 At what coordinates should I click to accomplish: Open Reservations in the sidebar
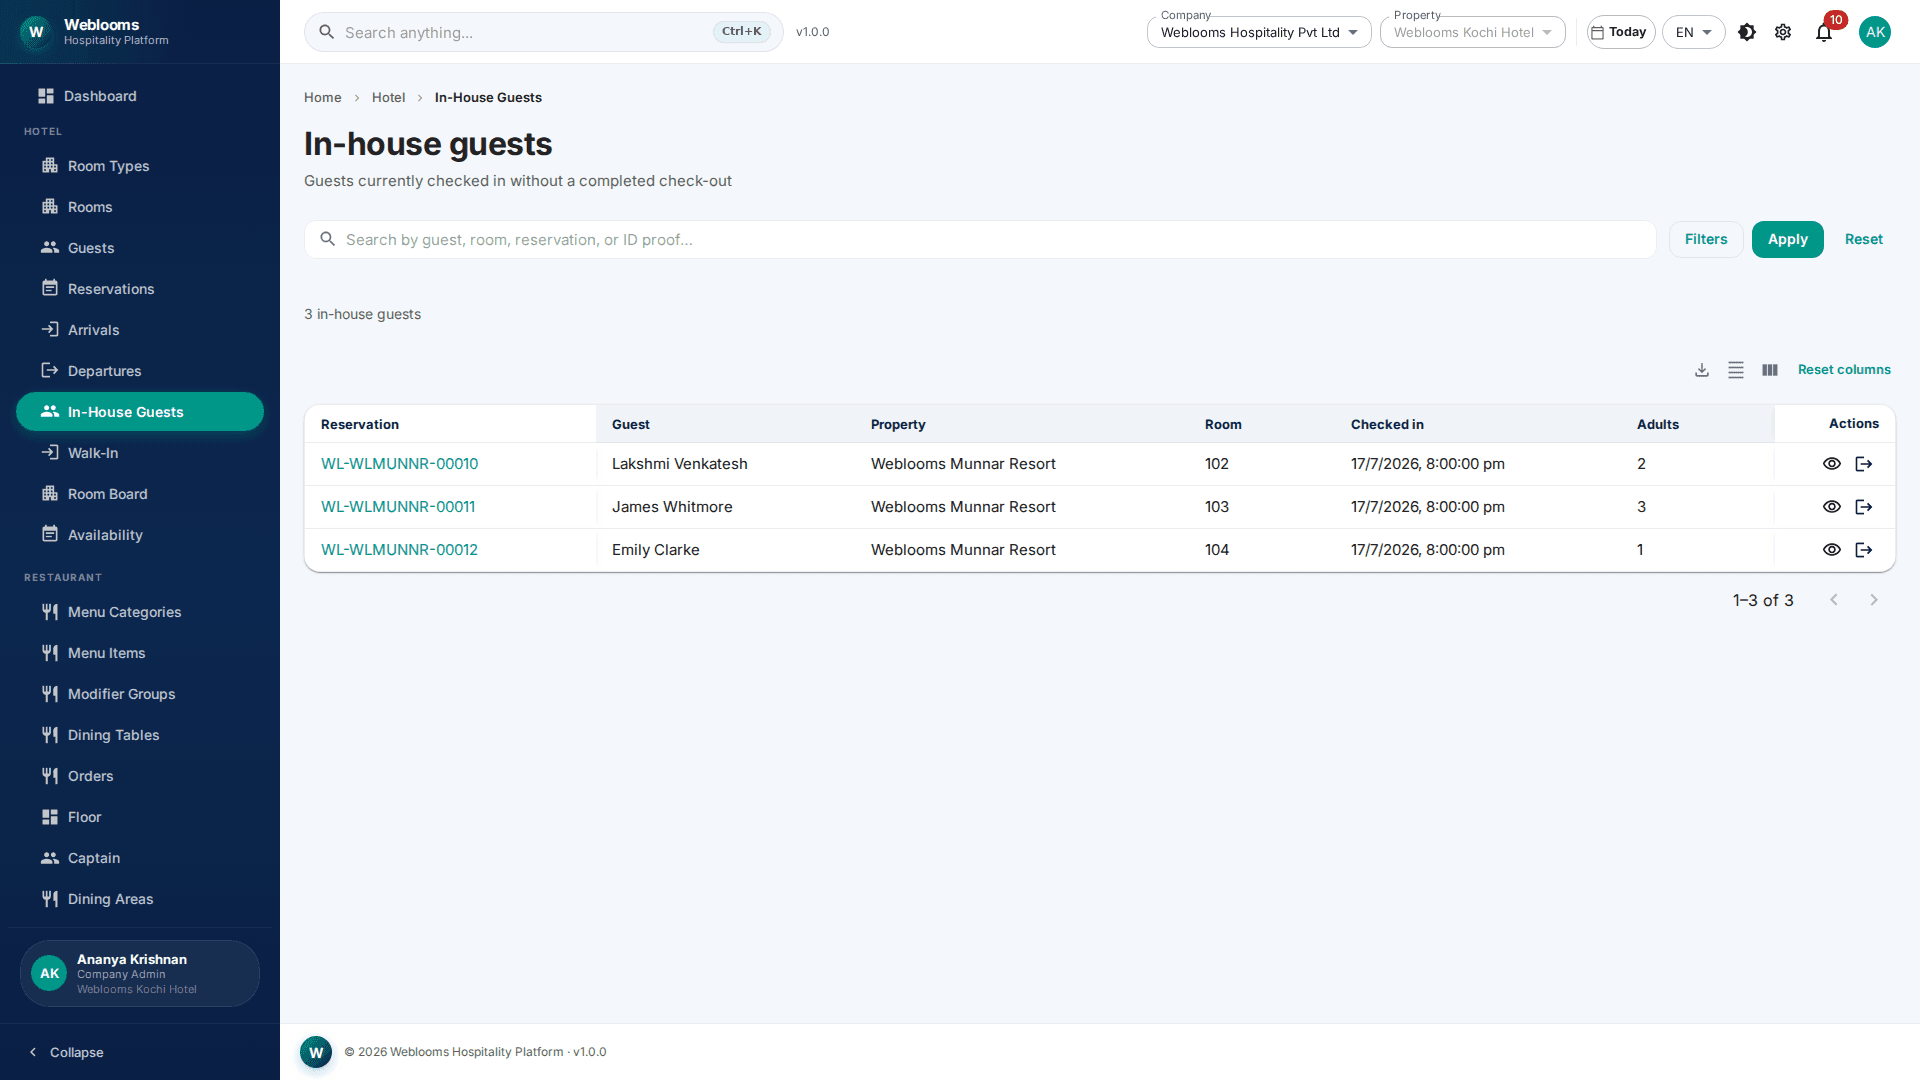tap(140, 289)
